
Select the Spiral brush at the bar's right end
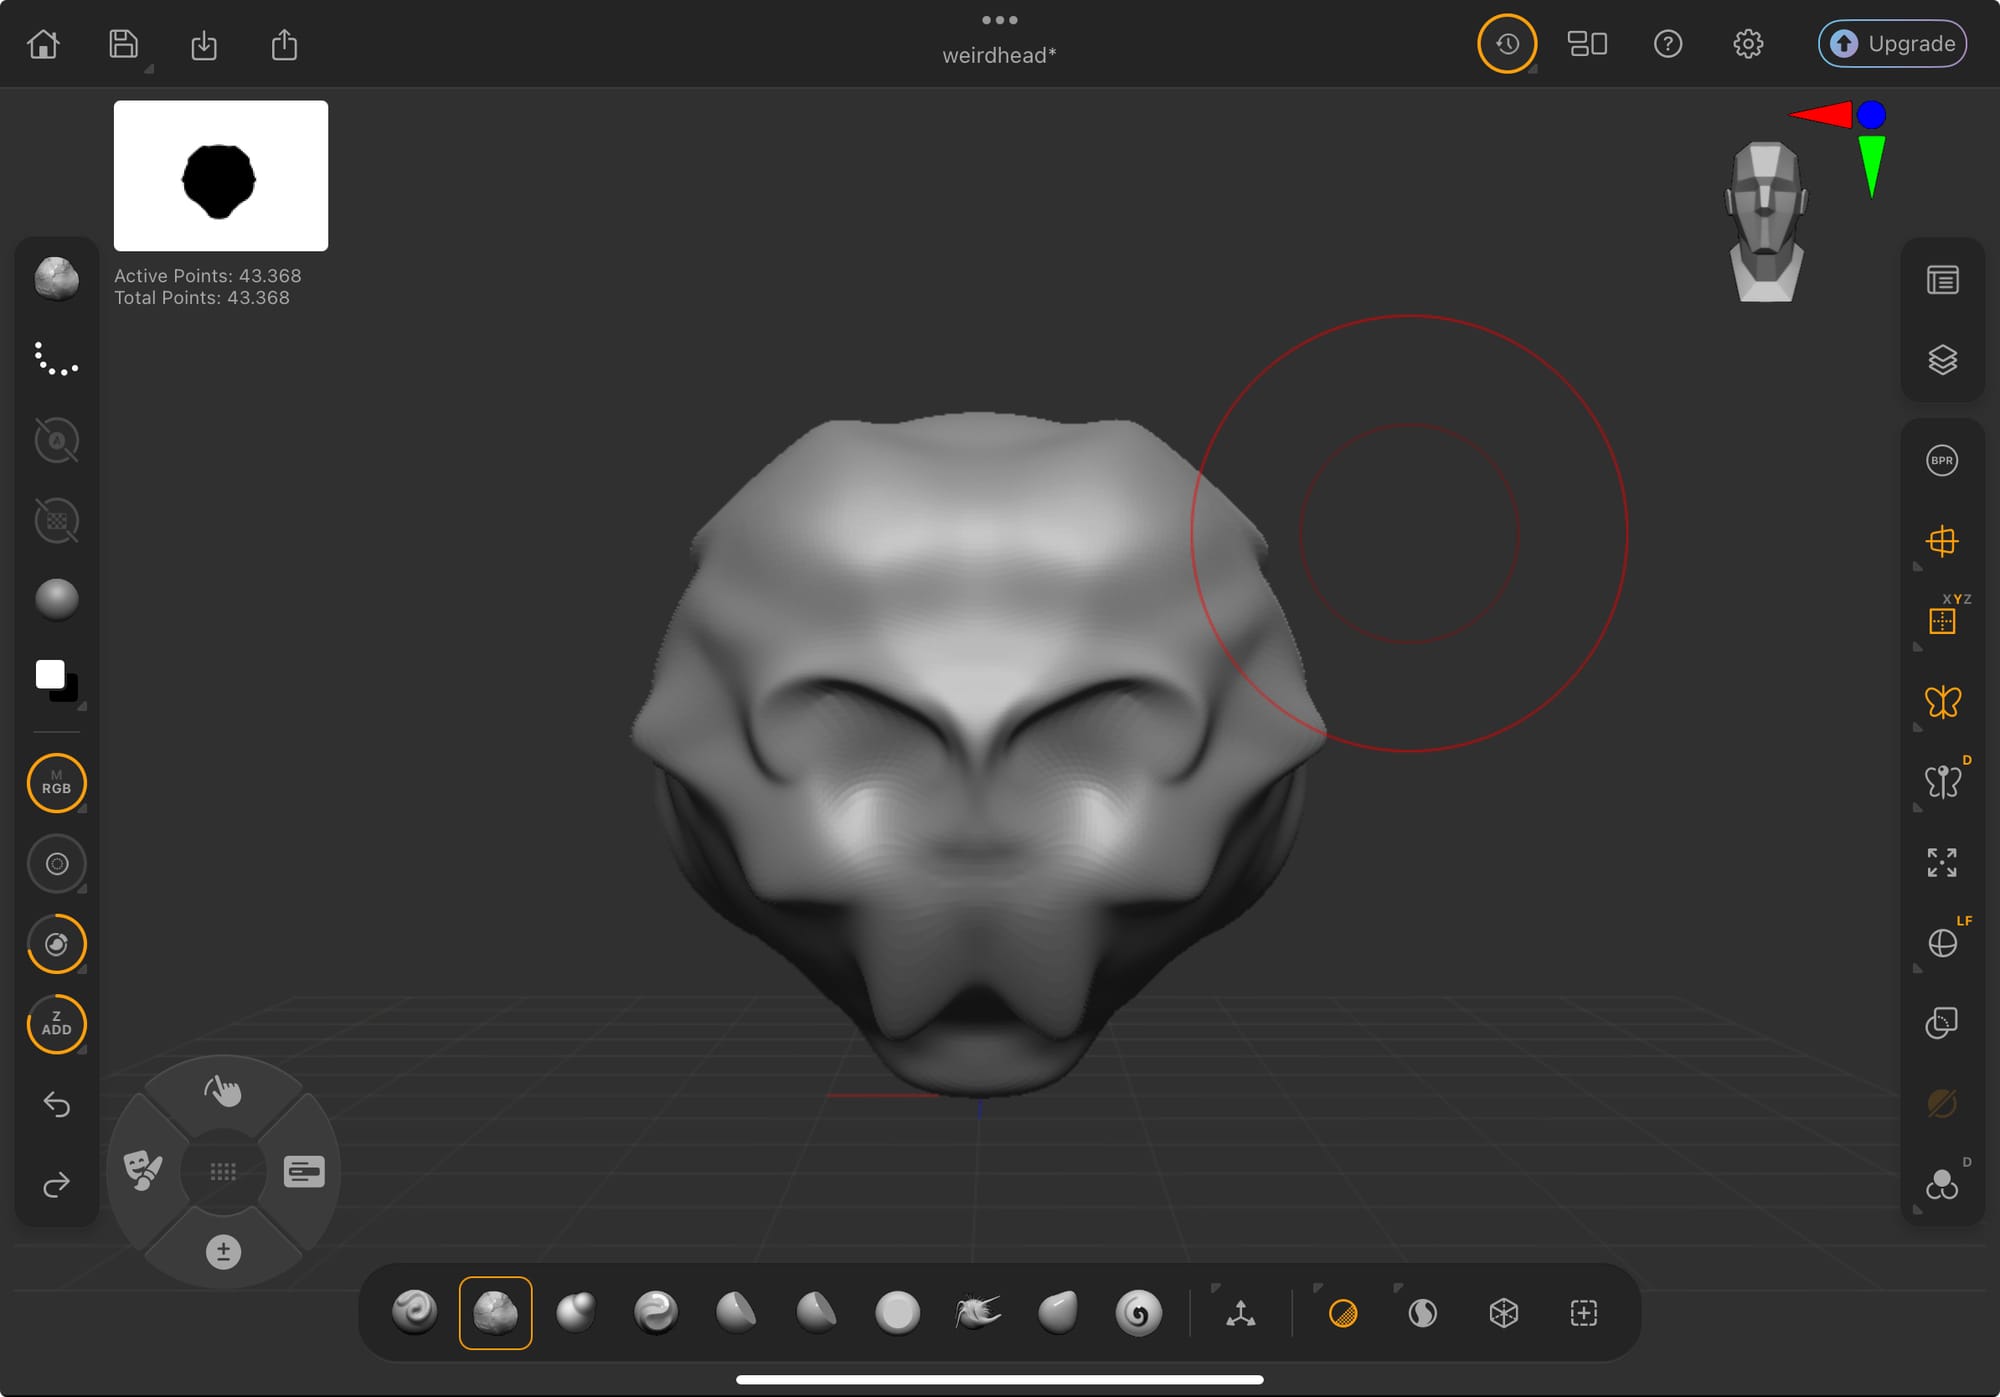click(x=1138, y=1312)
